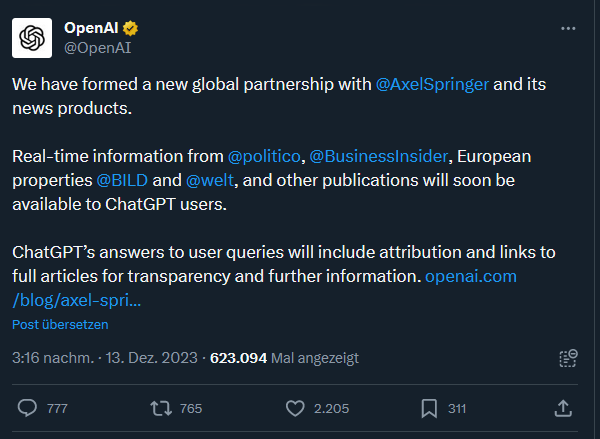Open the post timestamp link
The image size is (600, 439).
click(103, 357)
